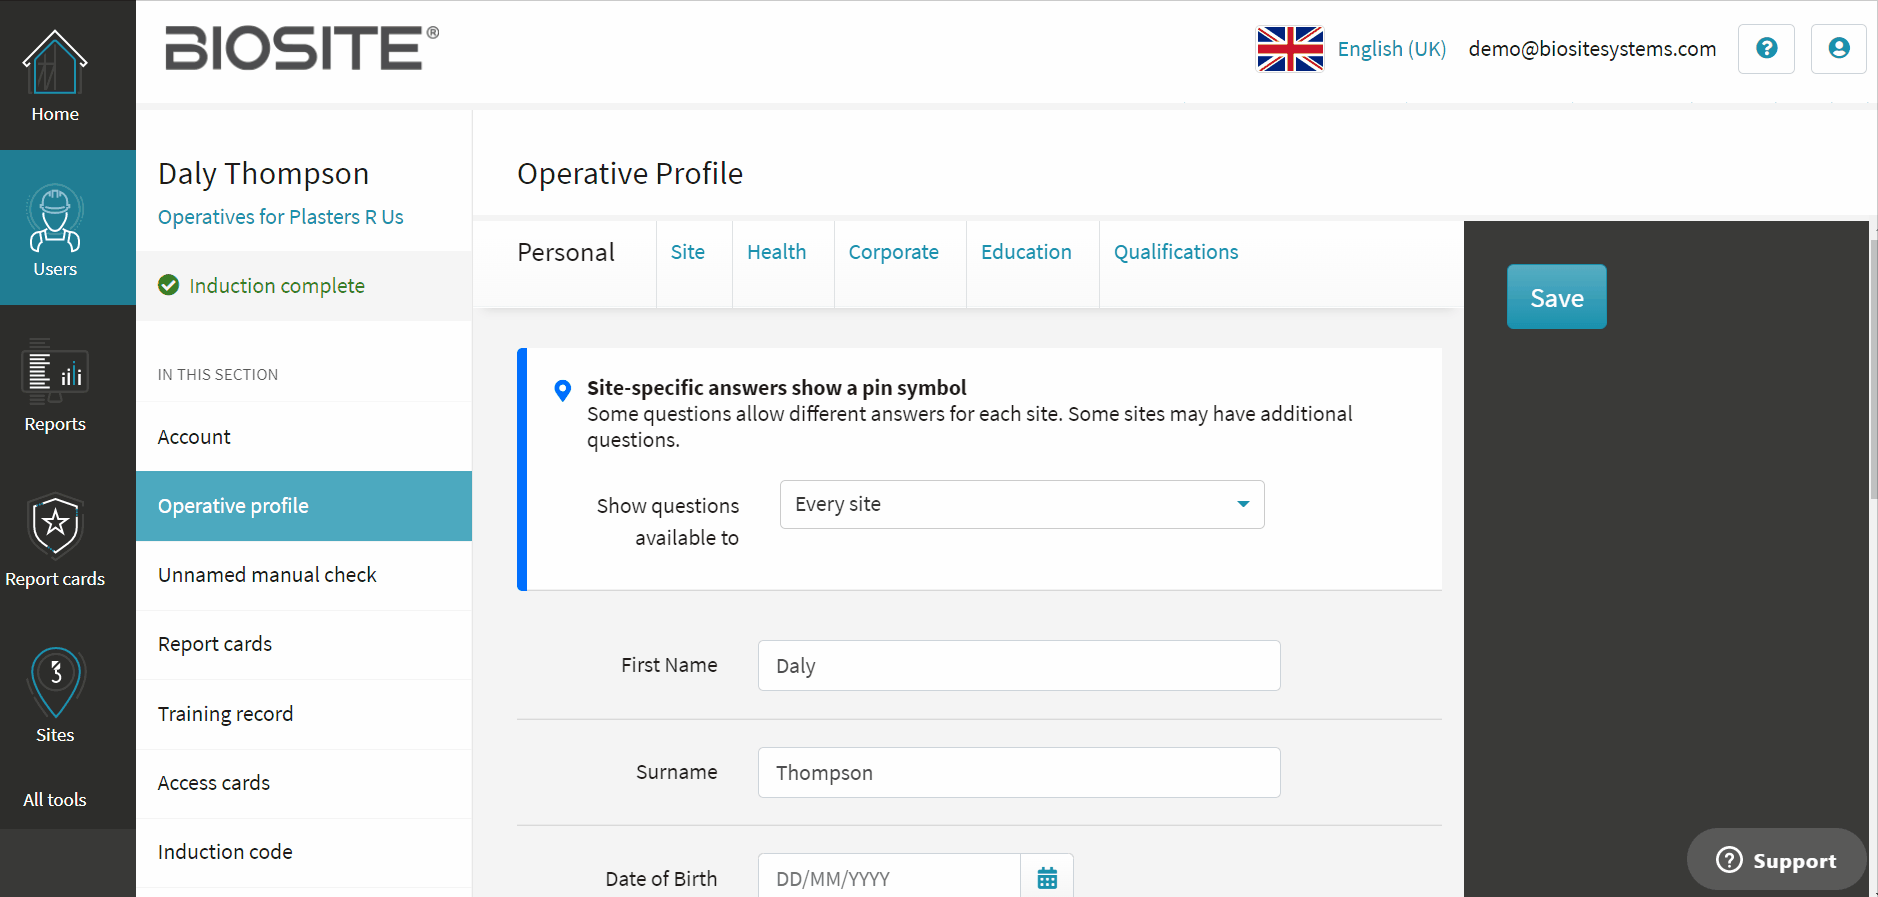This screenshot has height=897, width=1878.
Task: Open the user account avatar icon
Action: [1838, 49]
